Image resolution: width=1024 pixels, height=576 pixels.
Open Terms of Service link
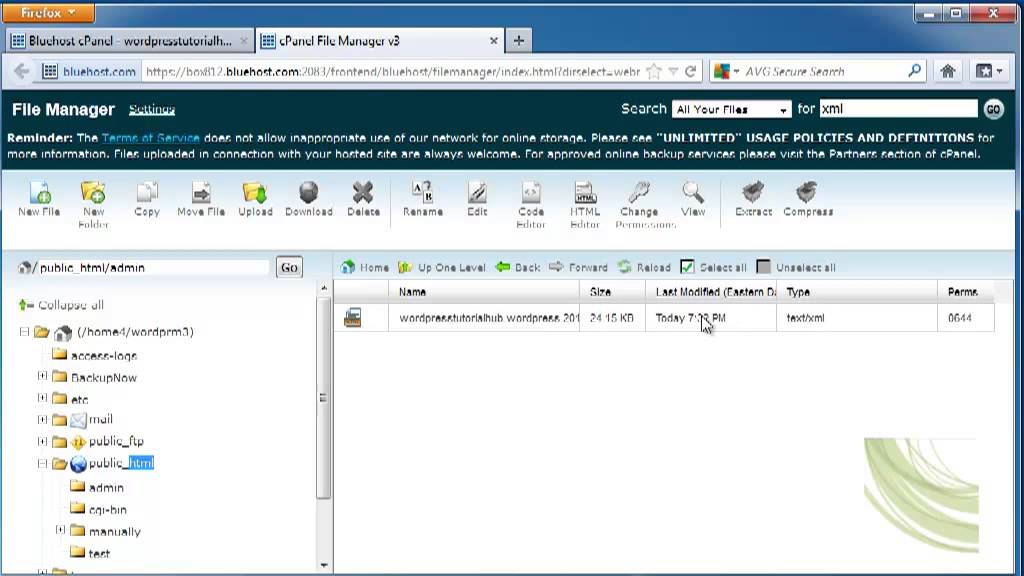point(151,138)
